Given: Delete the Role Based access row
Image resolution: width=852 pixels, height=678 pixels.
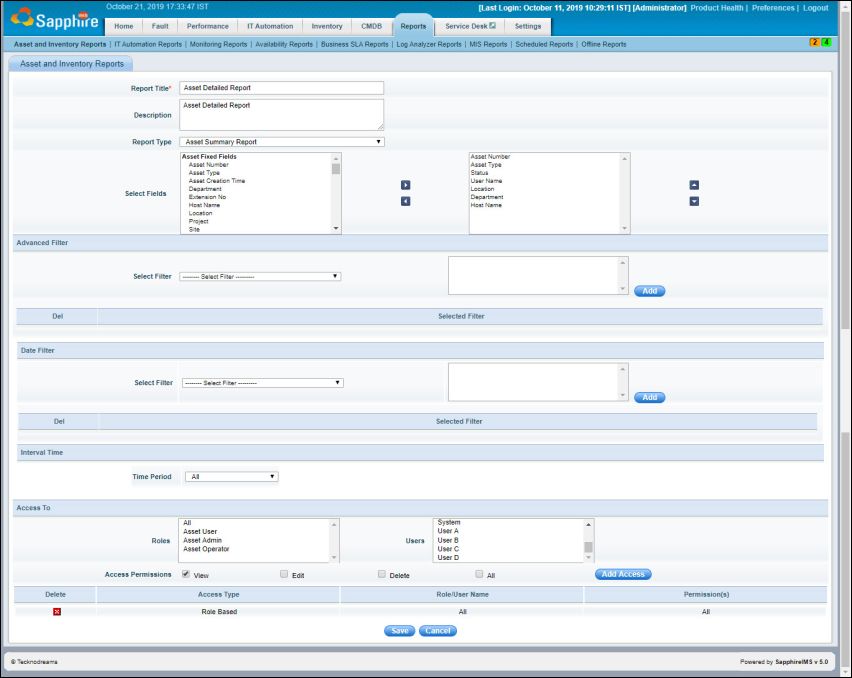Looking at the screenshot, I should point(57,611).
